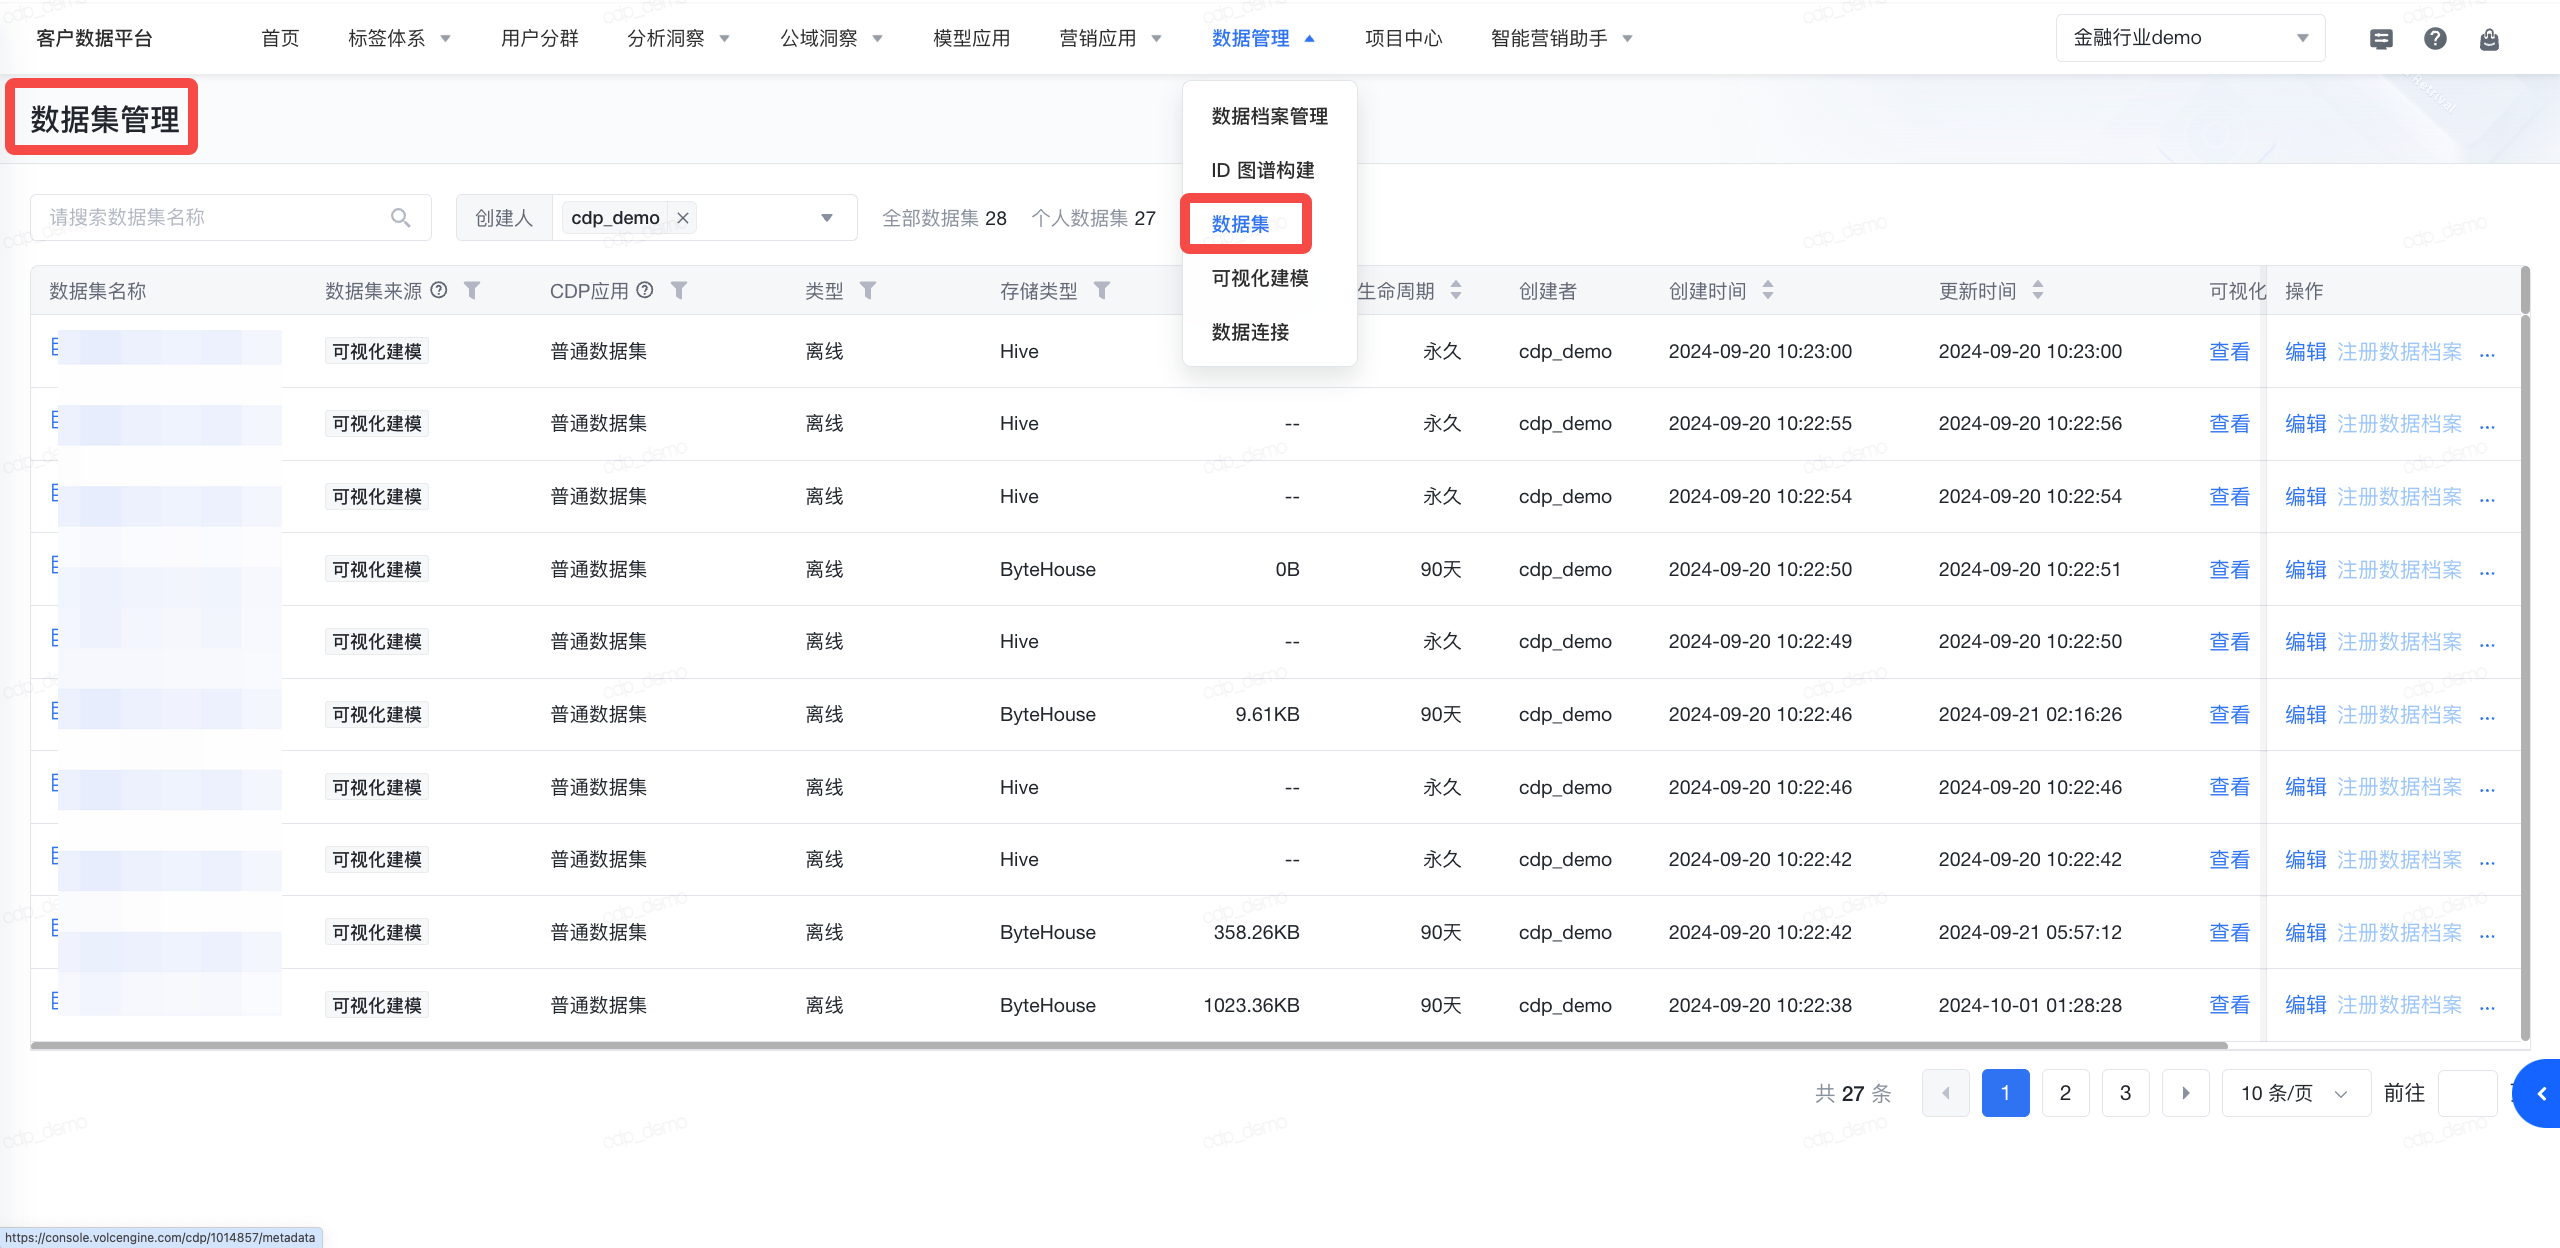This screenshot has width=2560, height=1248.
Task: Open more actions for 10:22:55 row
Action: (2487, 425)
